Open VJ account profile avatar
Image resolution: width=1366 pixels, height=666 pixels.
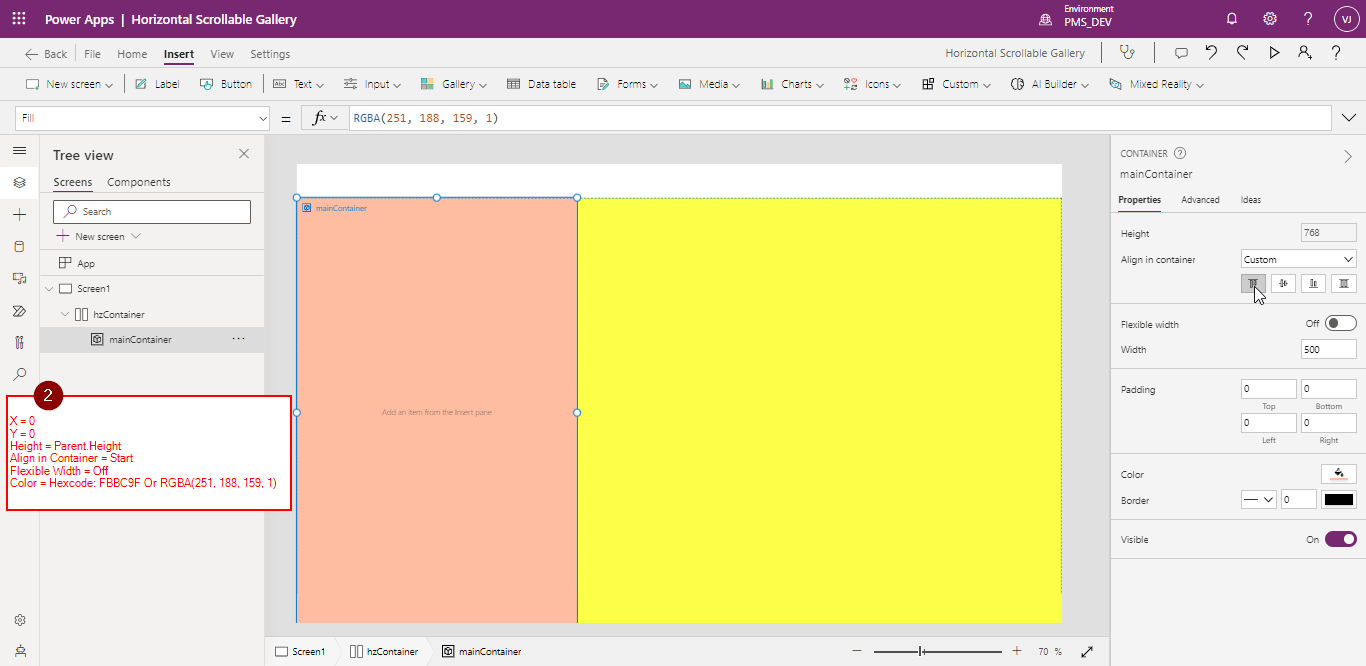pos(1346,19)
